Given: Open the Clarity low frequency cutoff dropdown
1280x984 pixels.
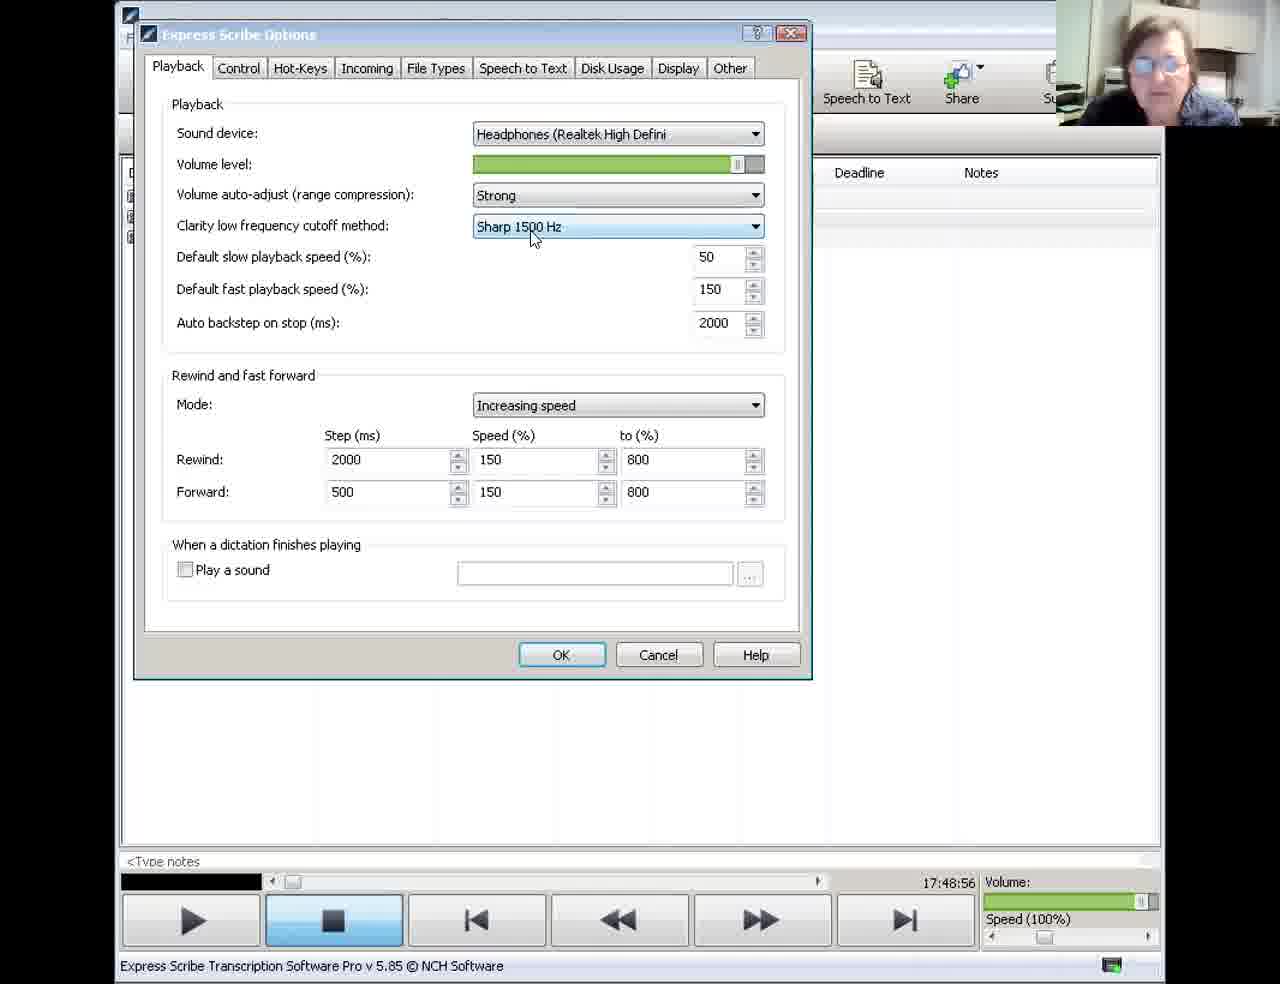Looking at the screenshot, I should point(618,226).
